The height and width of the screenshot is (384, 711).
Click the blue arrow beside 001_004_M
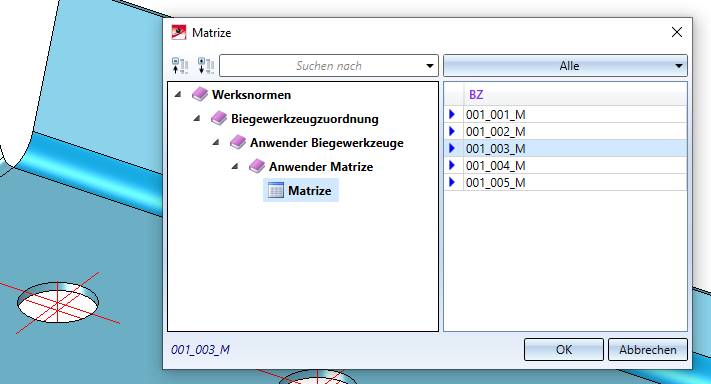[452, 165]
